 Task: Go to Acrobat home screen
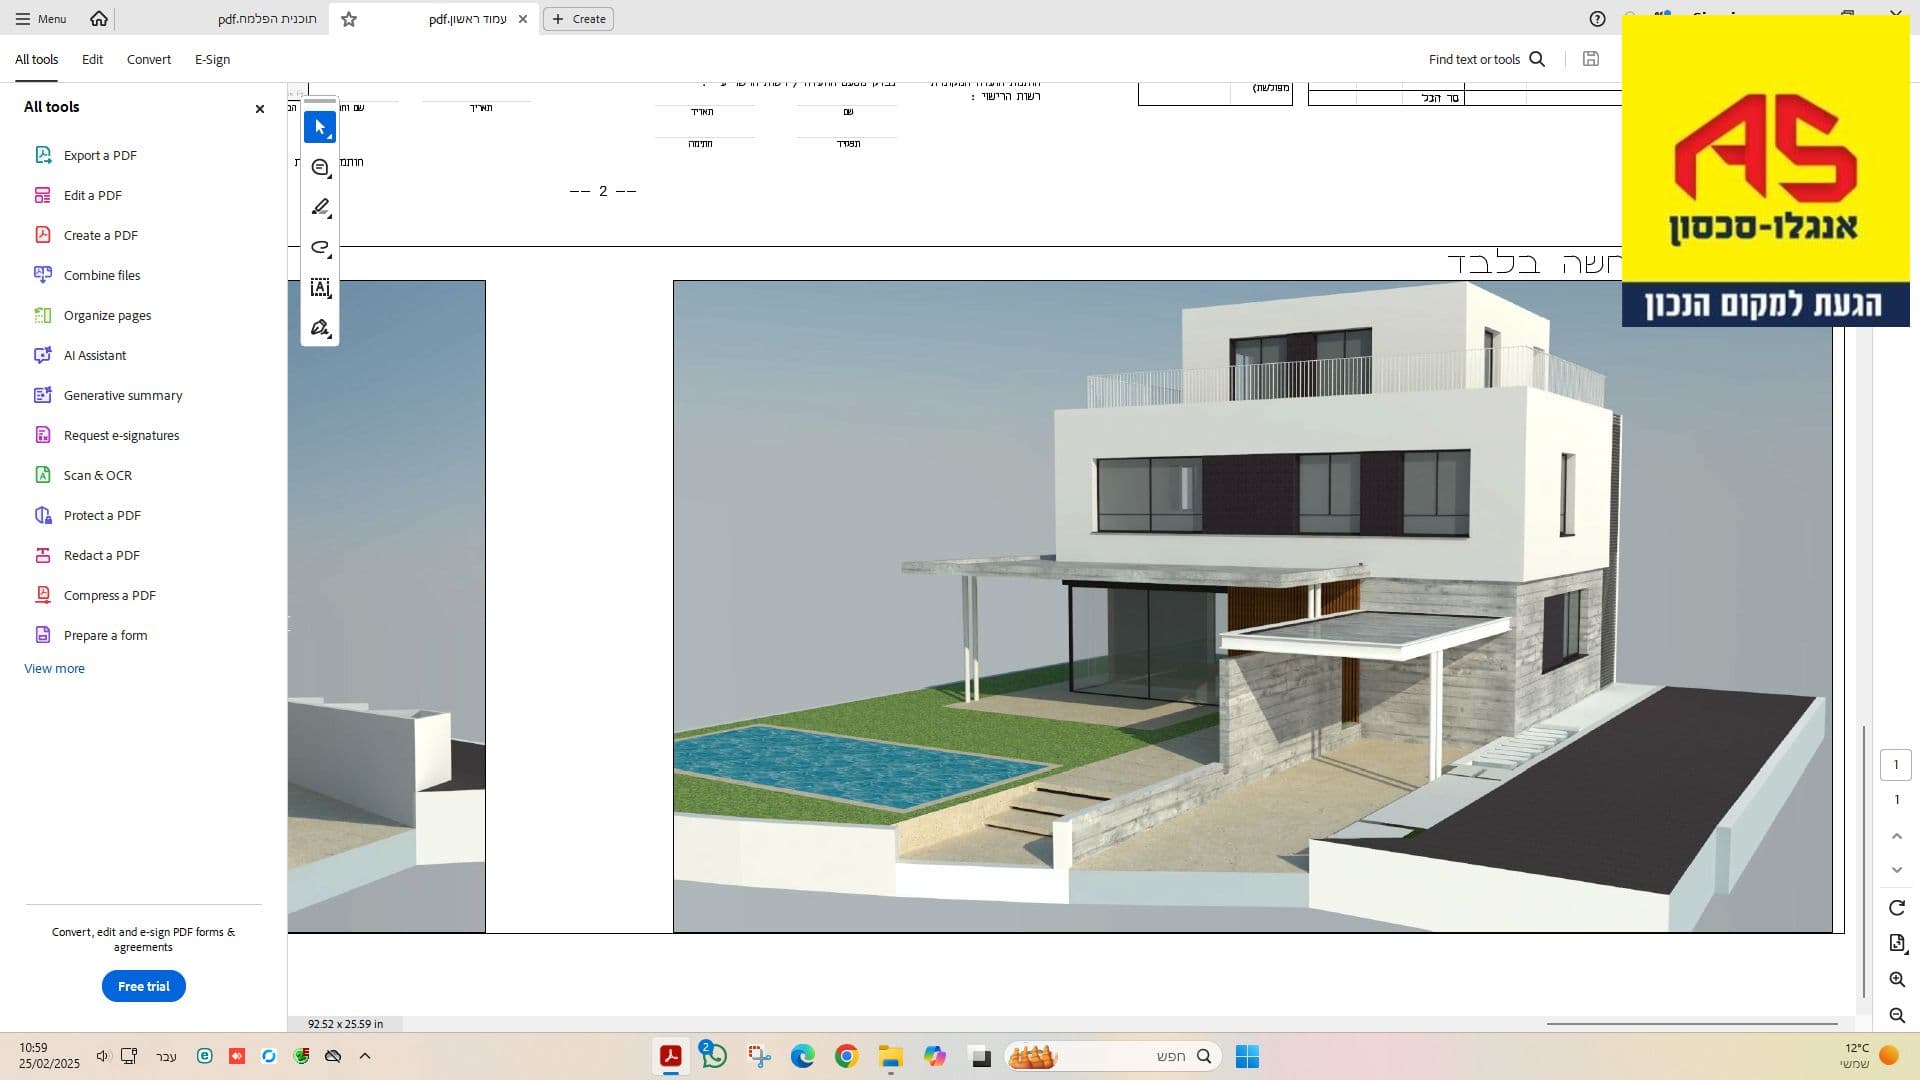coord(99,19)
